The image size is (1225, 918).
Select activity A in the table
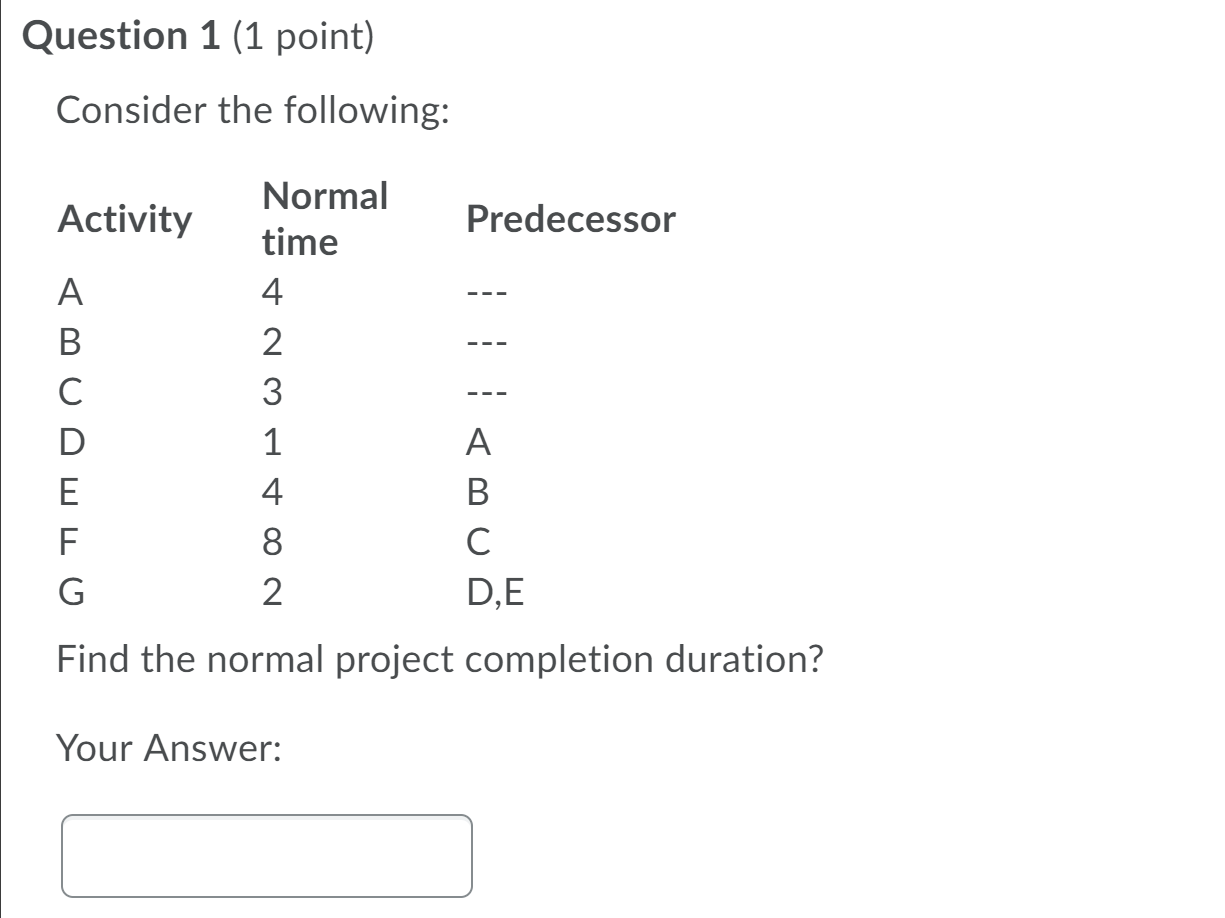pos(68,293)
